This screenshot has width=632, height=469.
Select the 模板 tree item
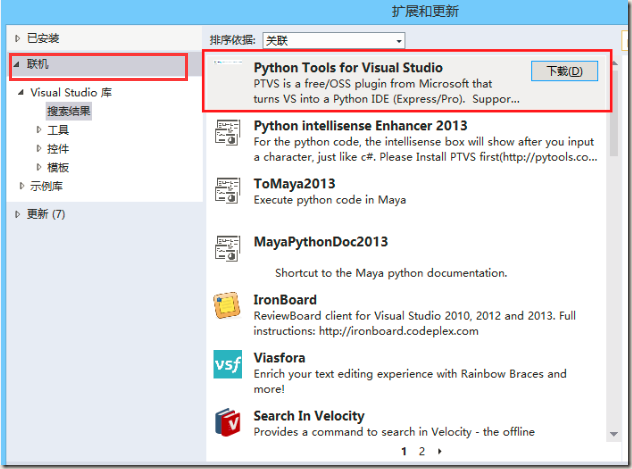click(58, 167)
